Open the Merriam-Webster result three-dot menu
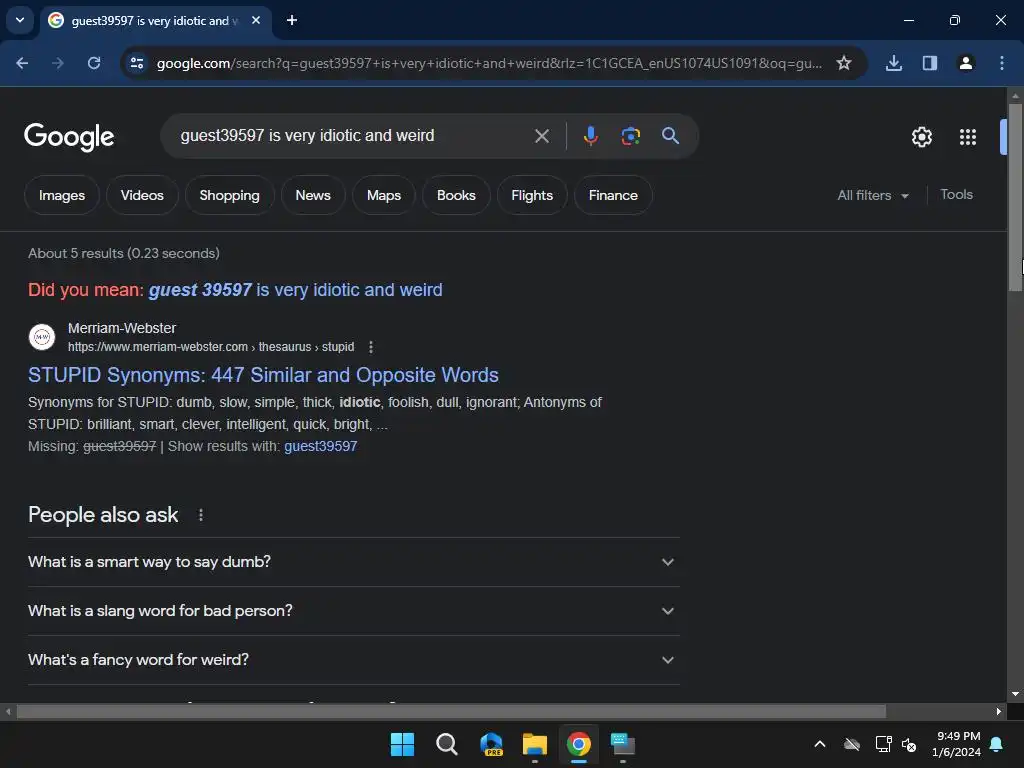1024x768 pixels. [371, 347]
